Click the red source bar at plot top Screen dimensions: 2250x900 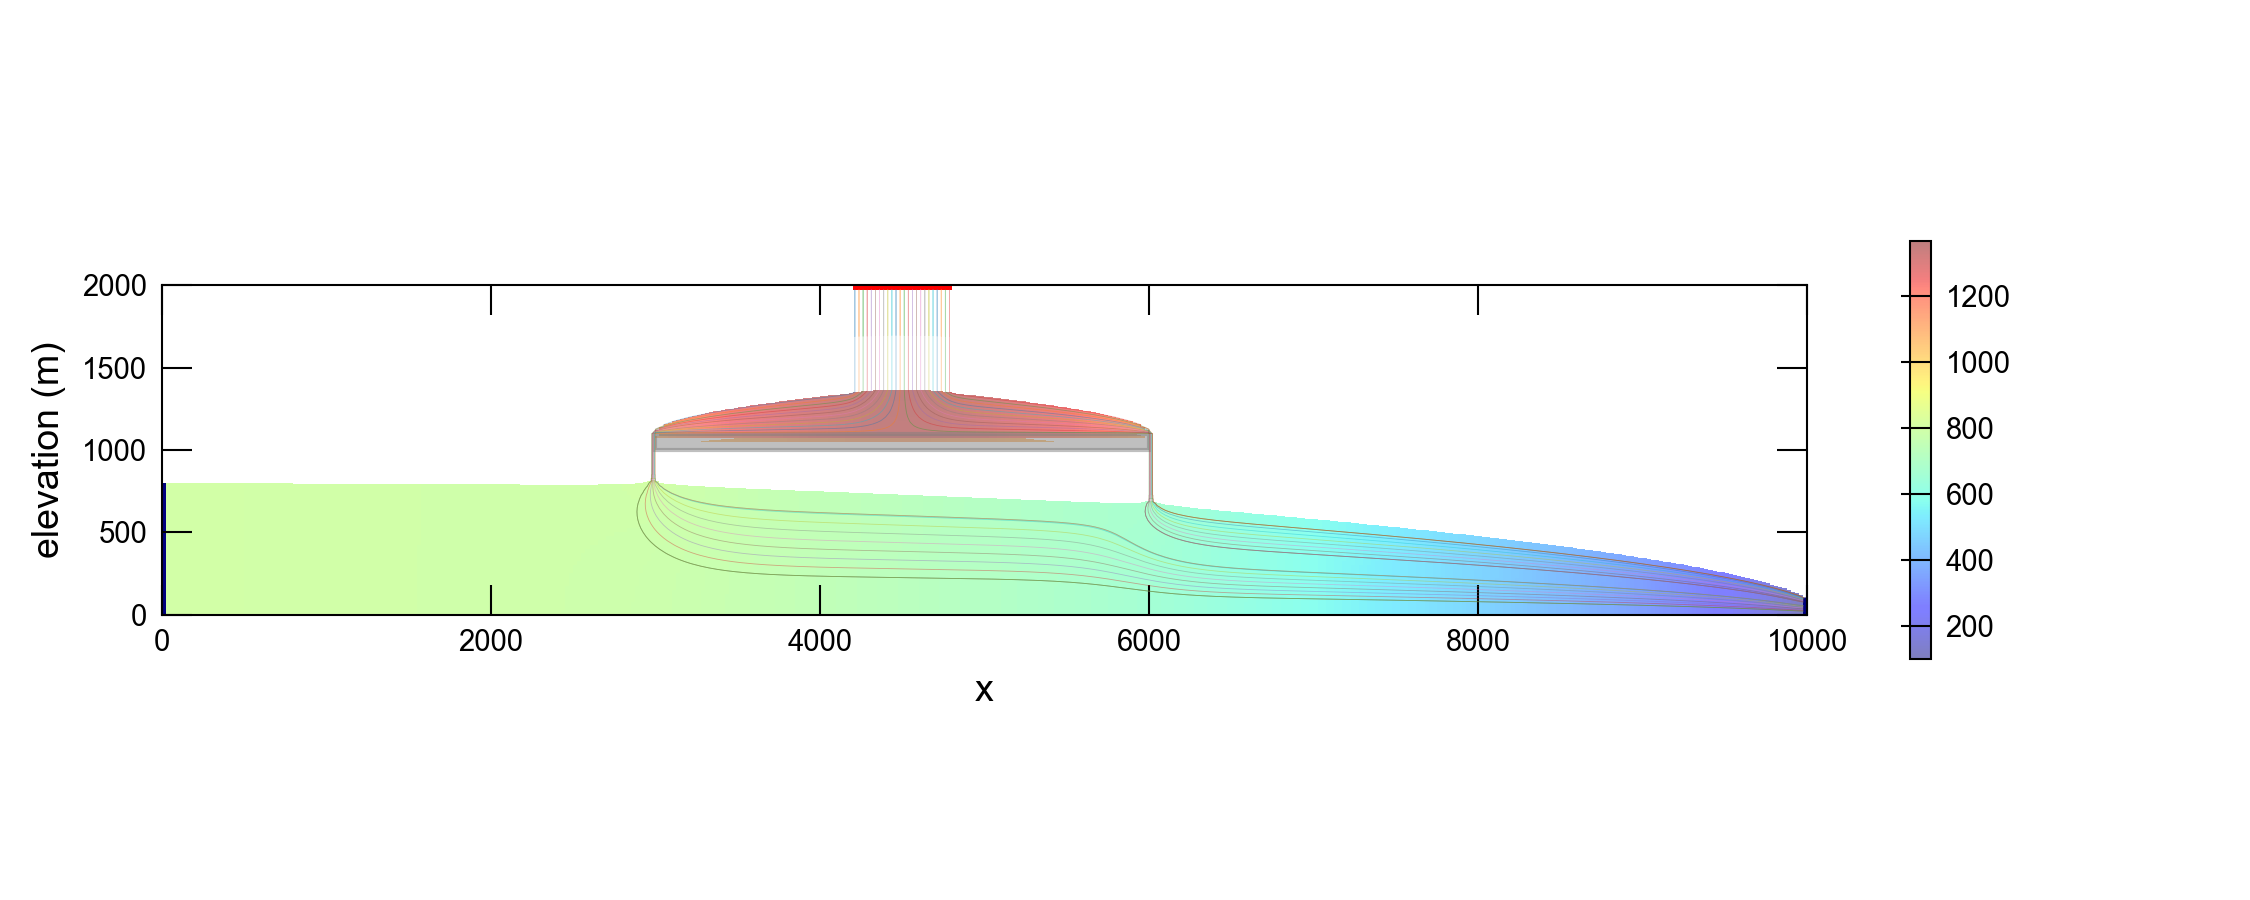click(902, 288)
